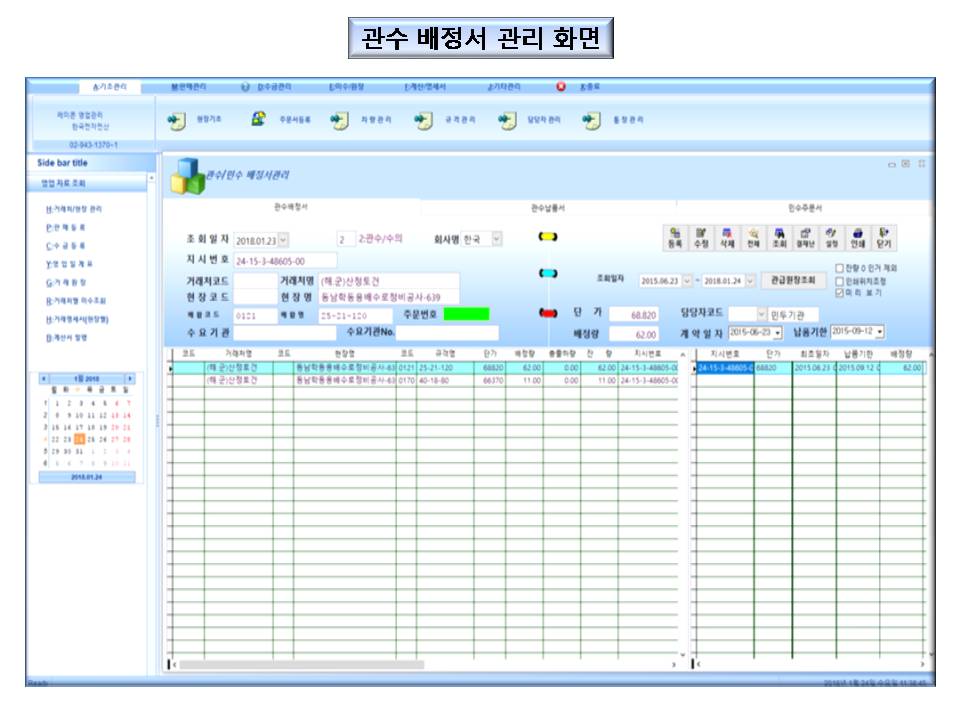960x720 pixels.
Task: Go to previous month in sidebar calendar
Action: tap(43, 379)
